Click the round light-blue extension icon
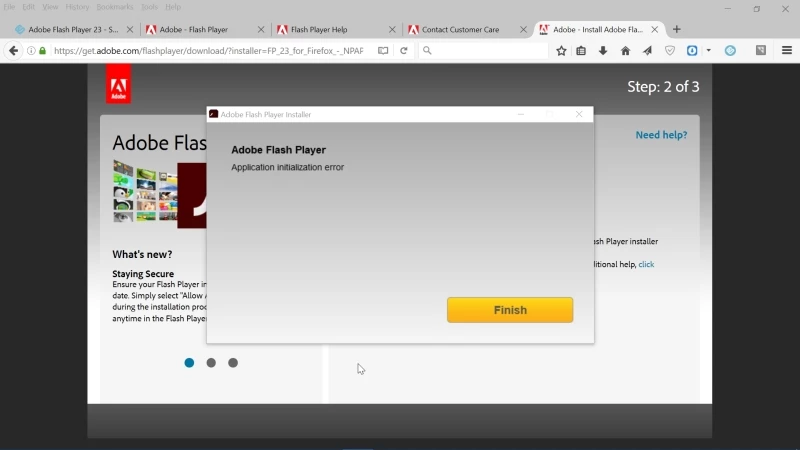800x450 pixels. point(731,51)
